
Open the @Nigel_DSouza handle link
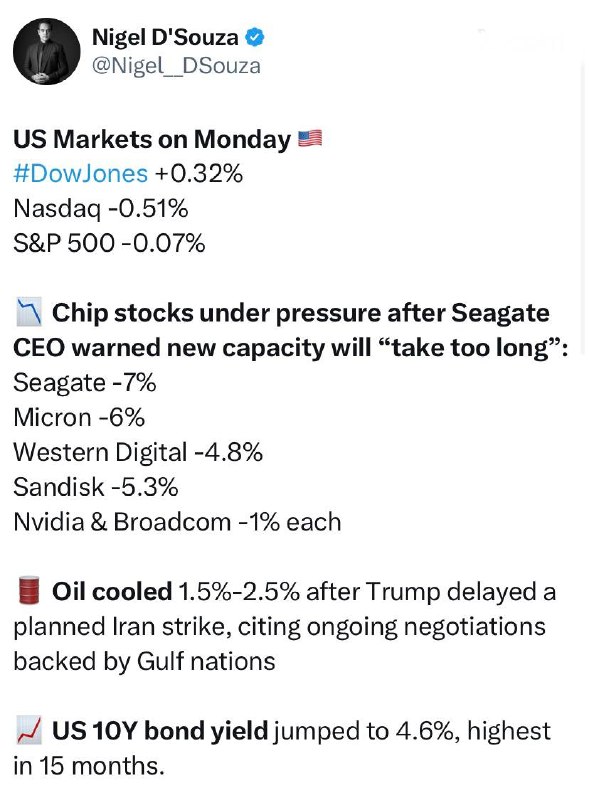tap(176, 66)
